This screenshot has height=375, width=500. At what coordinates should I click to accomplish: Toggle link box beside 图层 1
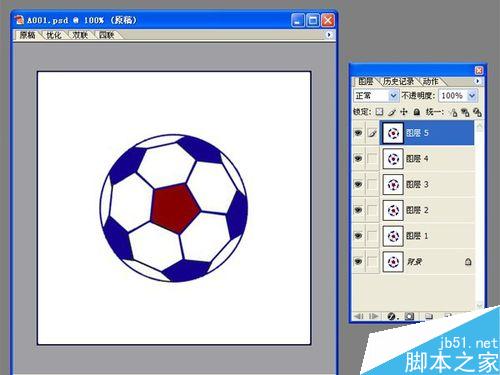pyautogui.click(x=372, y=236)
